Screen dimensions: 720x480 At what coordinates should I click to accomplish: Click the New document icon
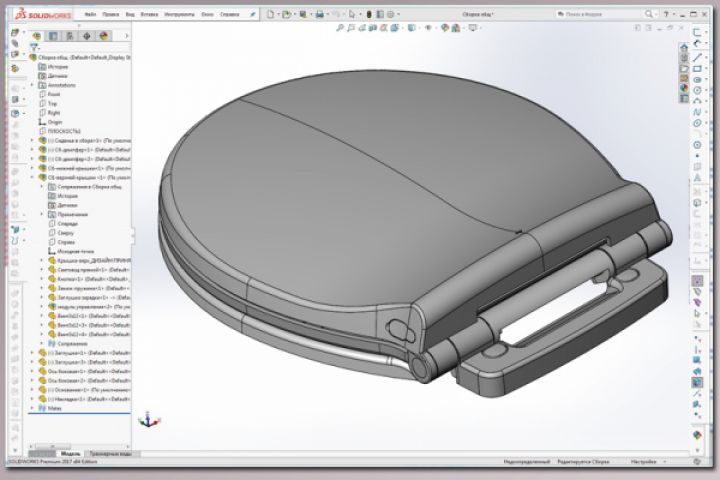click(270, 14)
